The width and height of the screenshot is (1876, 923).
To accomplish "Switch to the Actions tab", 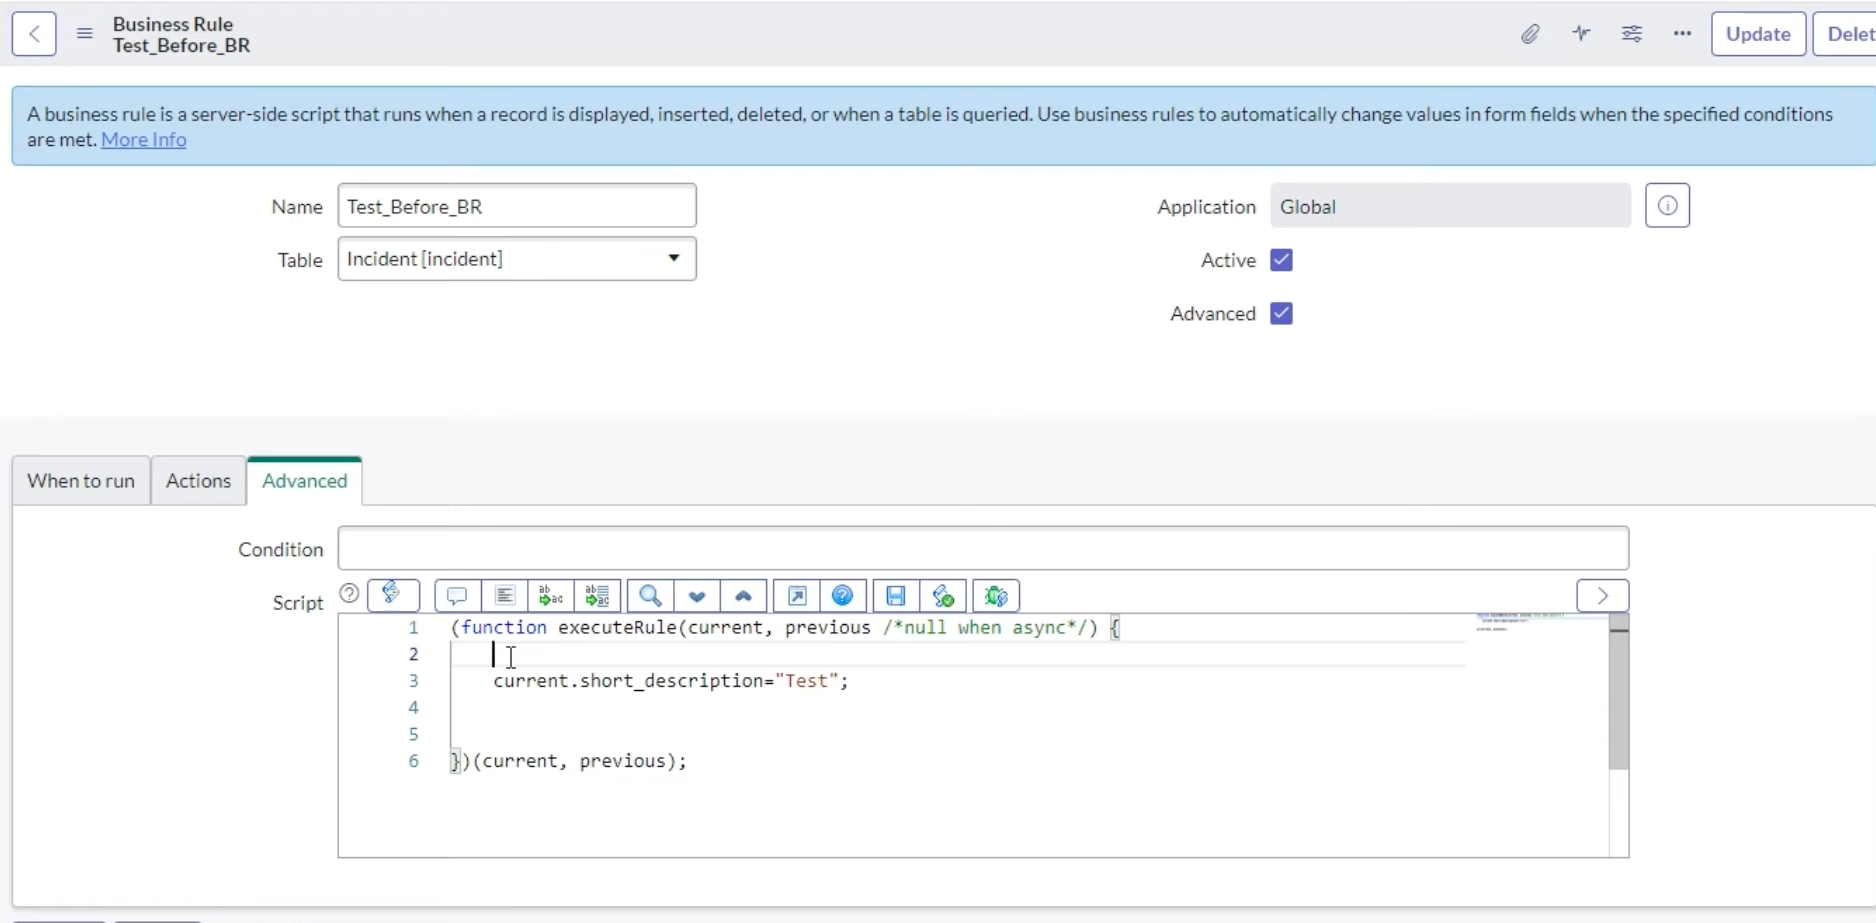I will click(197, 481).
